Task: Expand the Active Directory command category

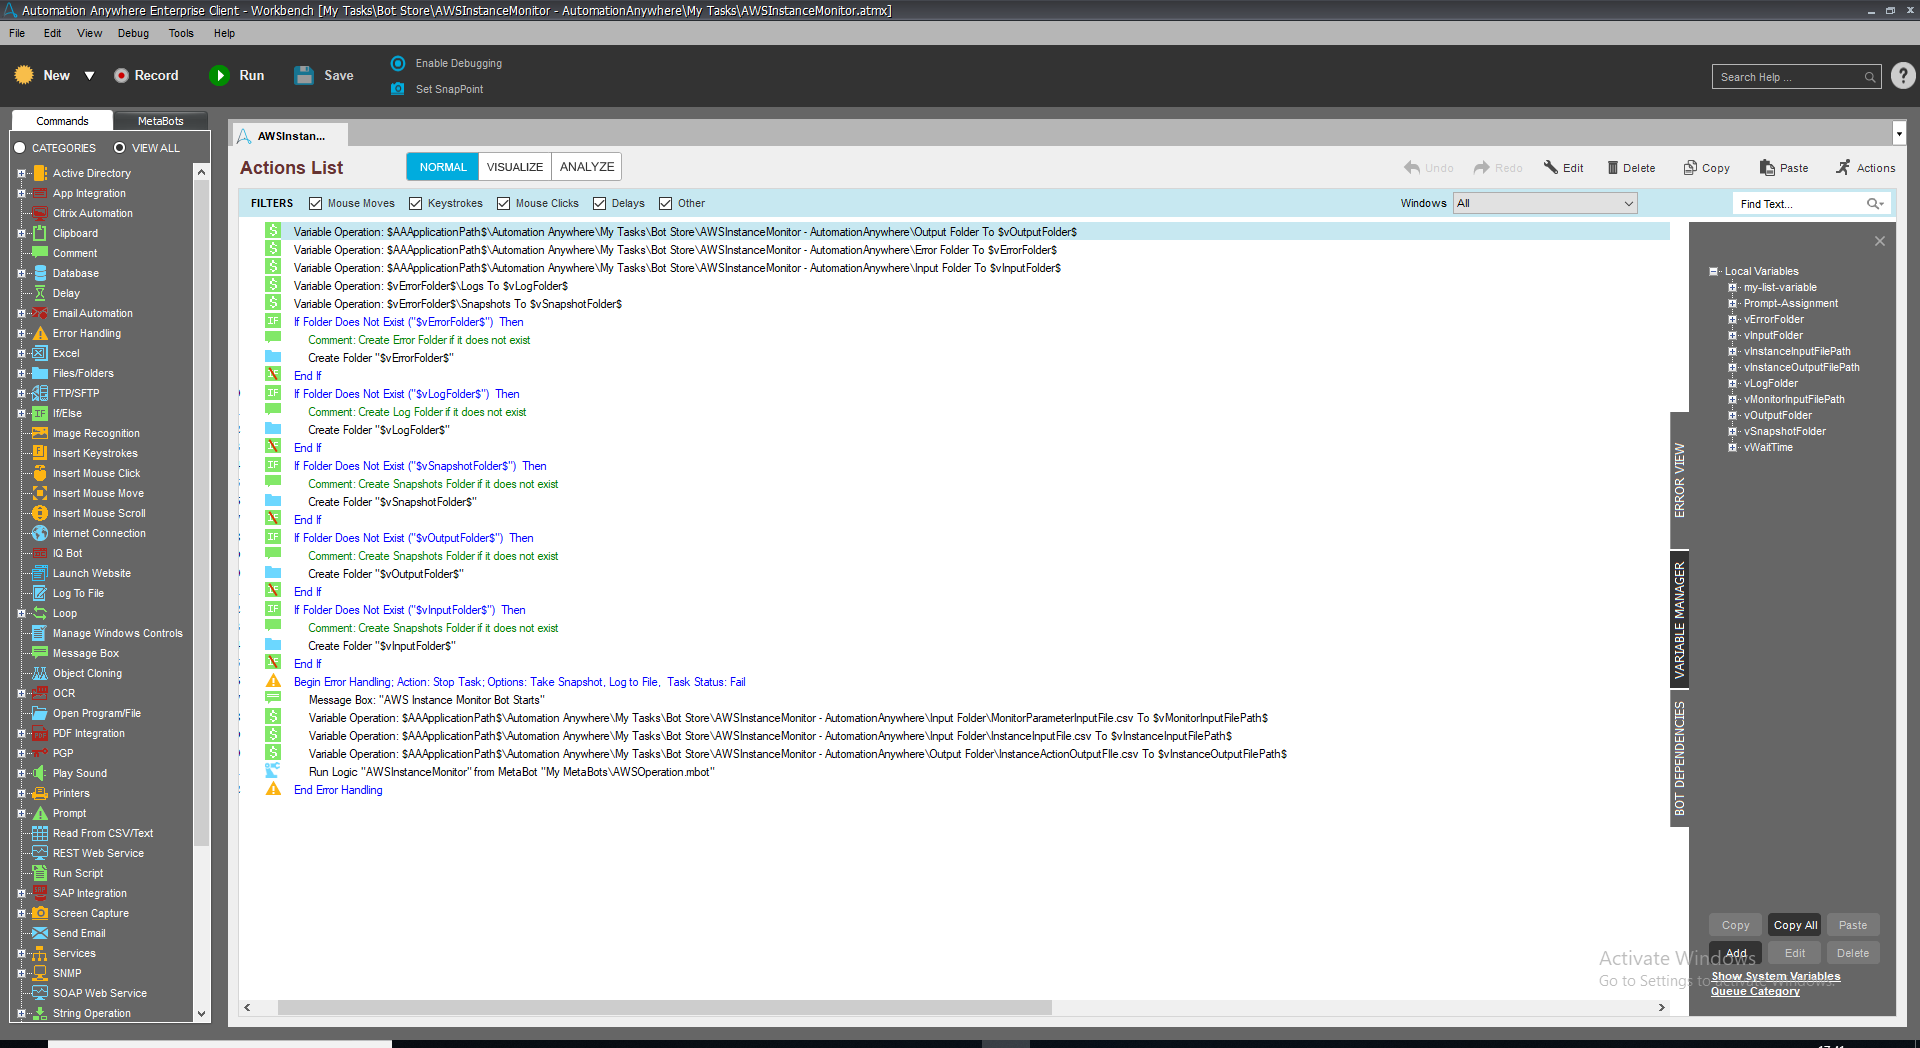Action: 21,173
